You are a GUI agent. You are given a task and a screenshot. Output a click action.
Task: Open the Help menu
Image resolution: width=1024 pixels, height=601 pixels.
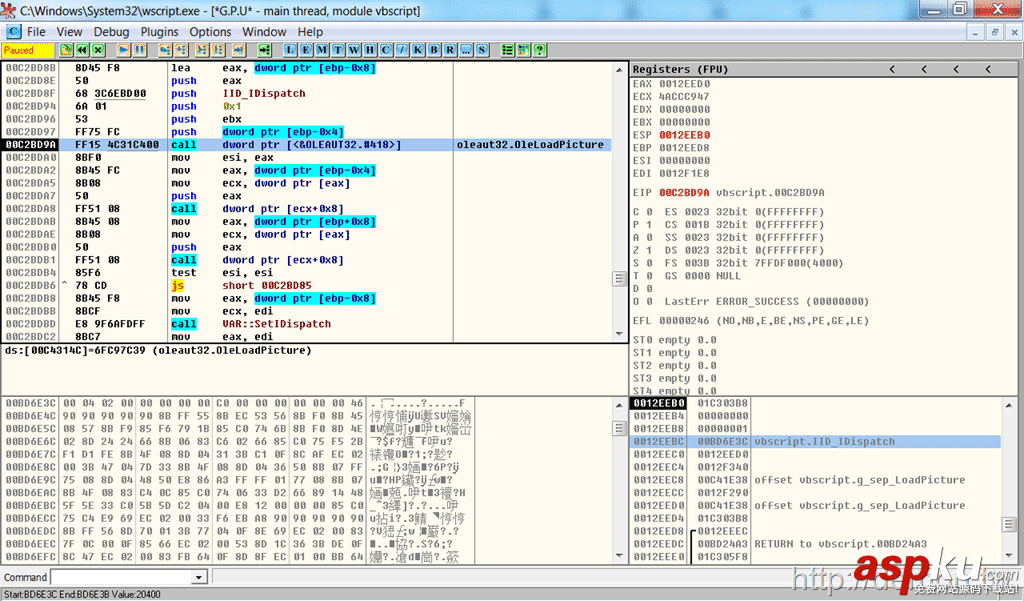(x=310, y=31)
